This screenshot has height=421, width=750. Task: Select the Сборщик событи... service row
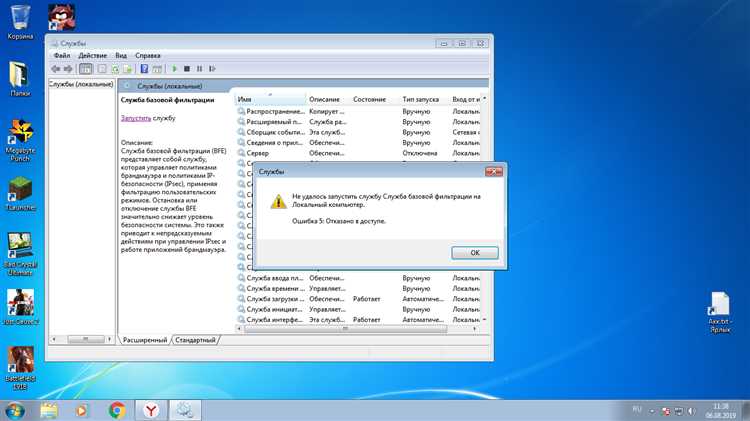point(359,132)
